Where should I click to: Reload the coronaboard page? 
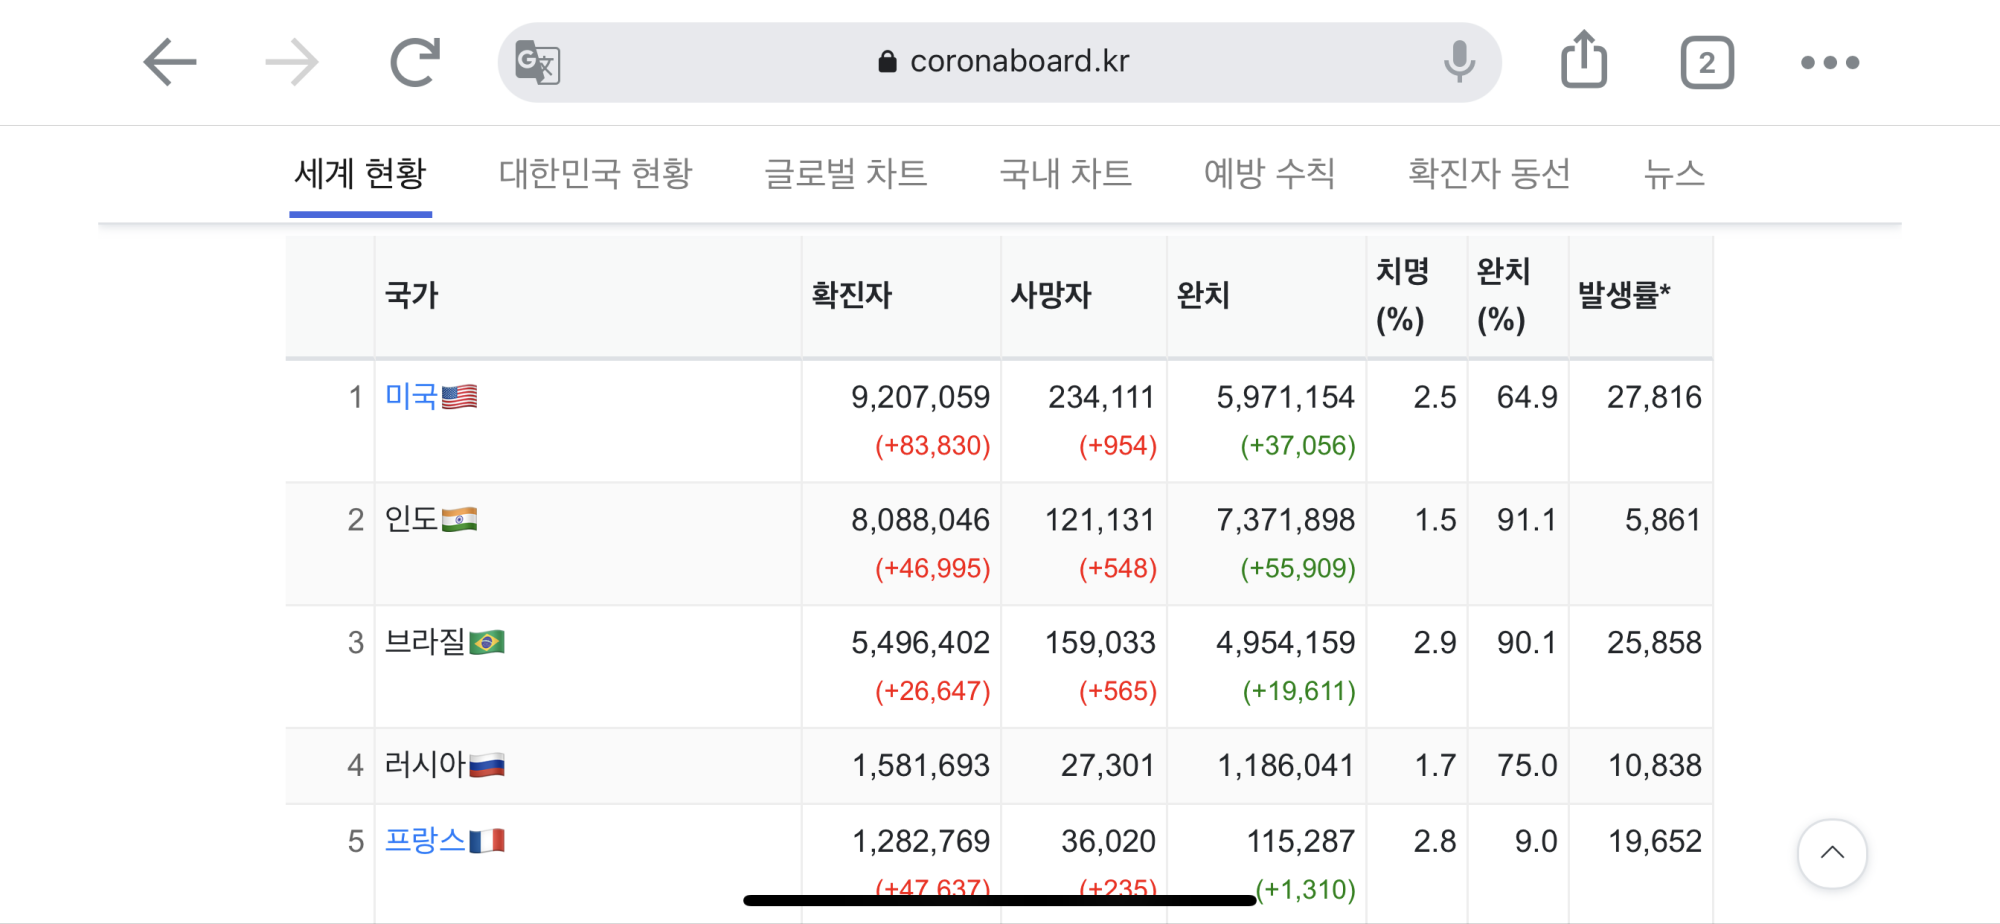415,63
